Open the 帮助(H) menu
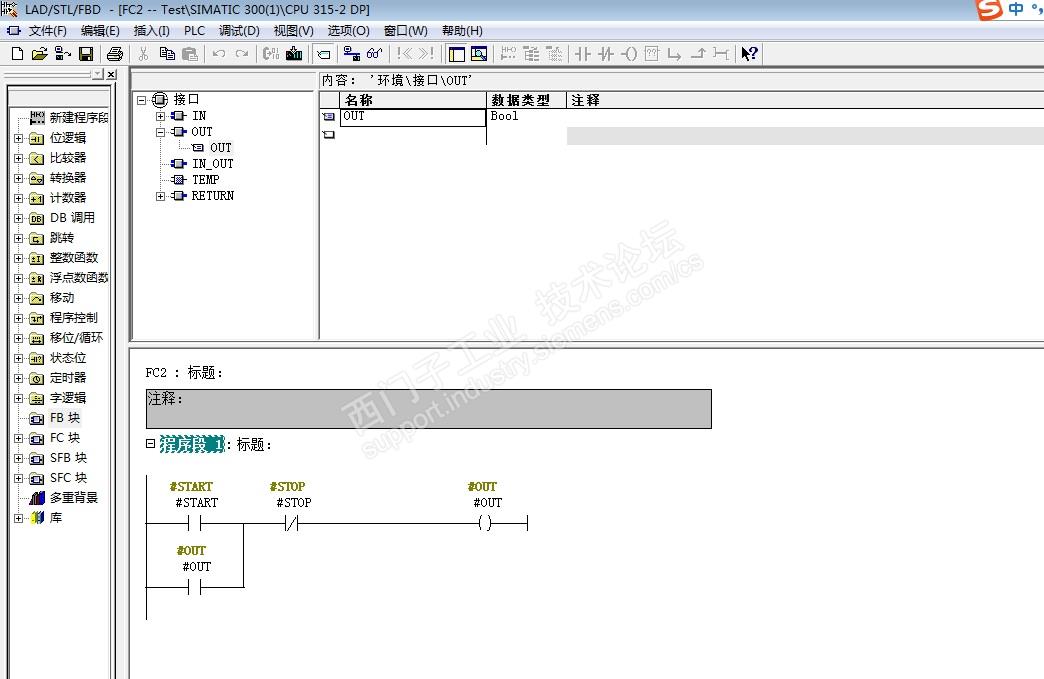The width and height of the screenshot is (1044, 679). coord(462,31)
